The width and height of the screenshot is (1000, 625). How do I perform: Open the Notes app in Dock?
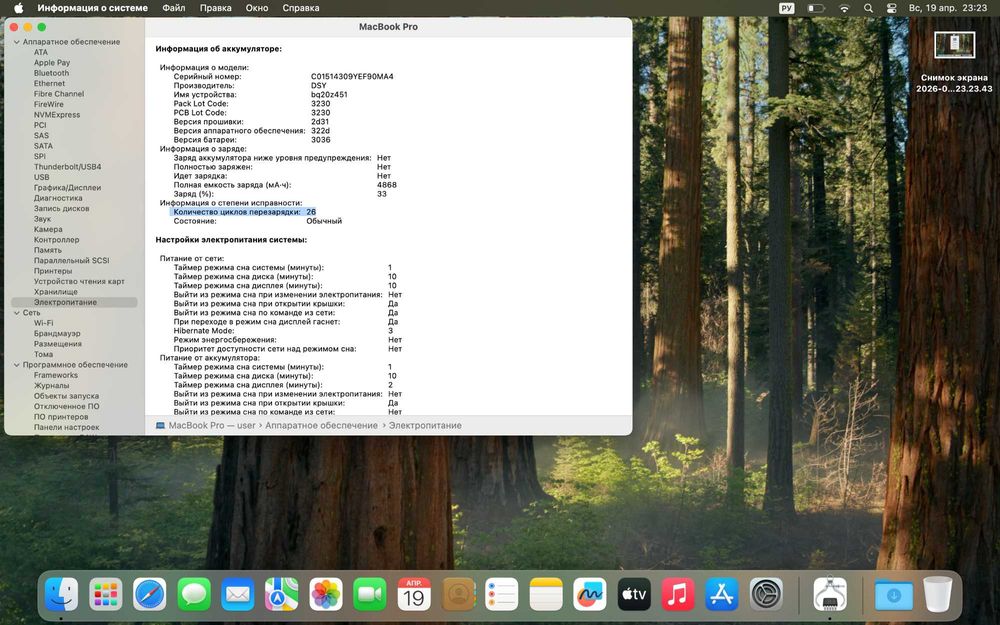tap(546, 594)
